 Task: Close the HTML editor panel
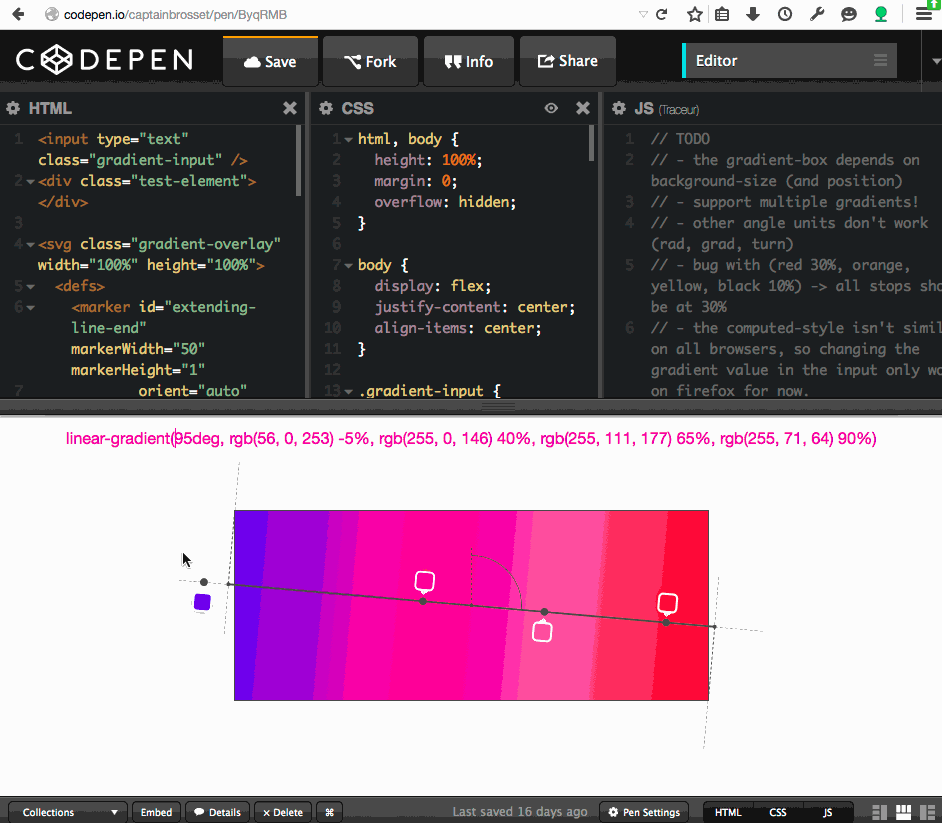pyautogui.click(x=289, y=109)
